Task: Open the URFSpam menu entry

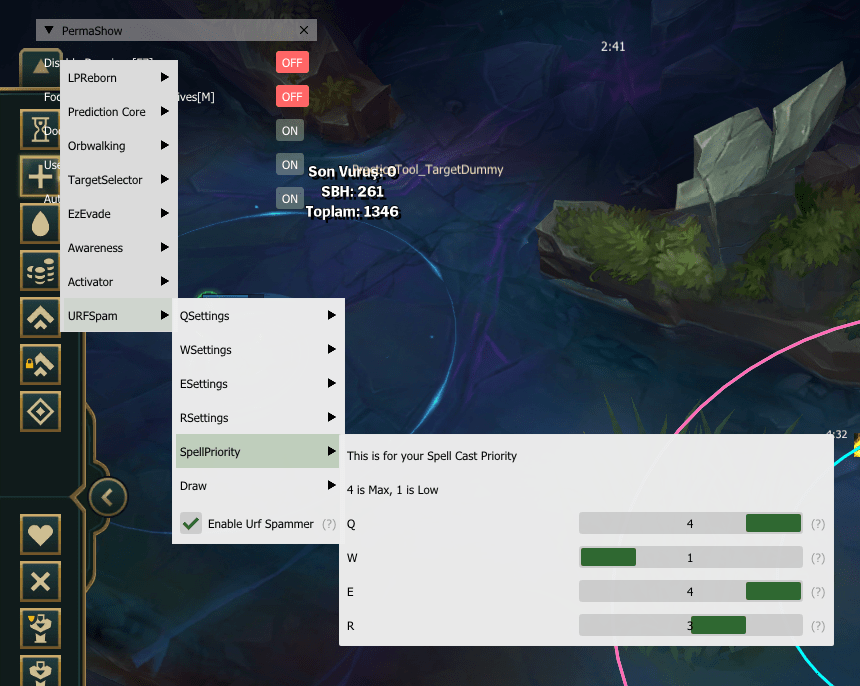Action: click(x=117, y=315)
